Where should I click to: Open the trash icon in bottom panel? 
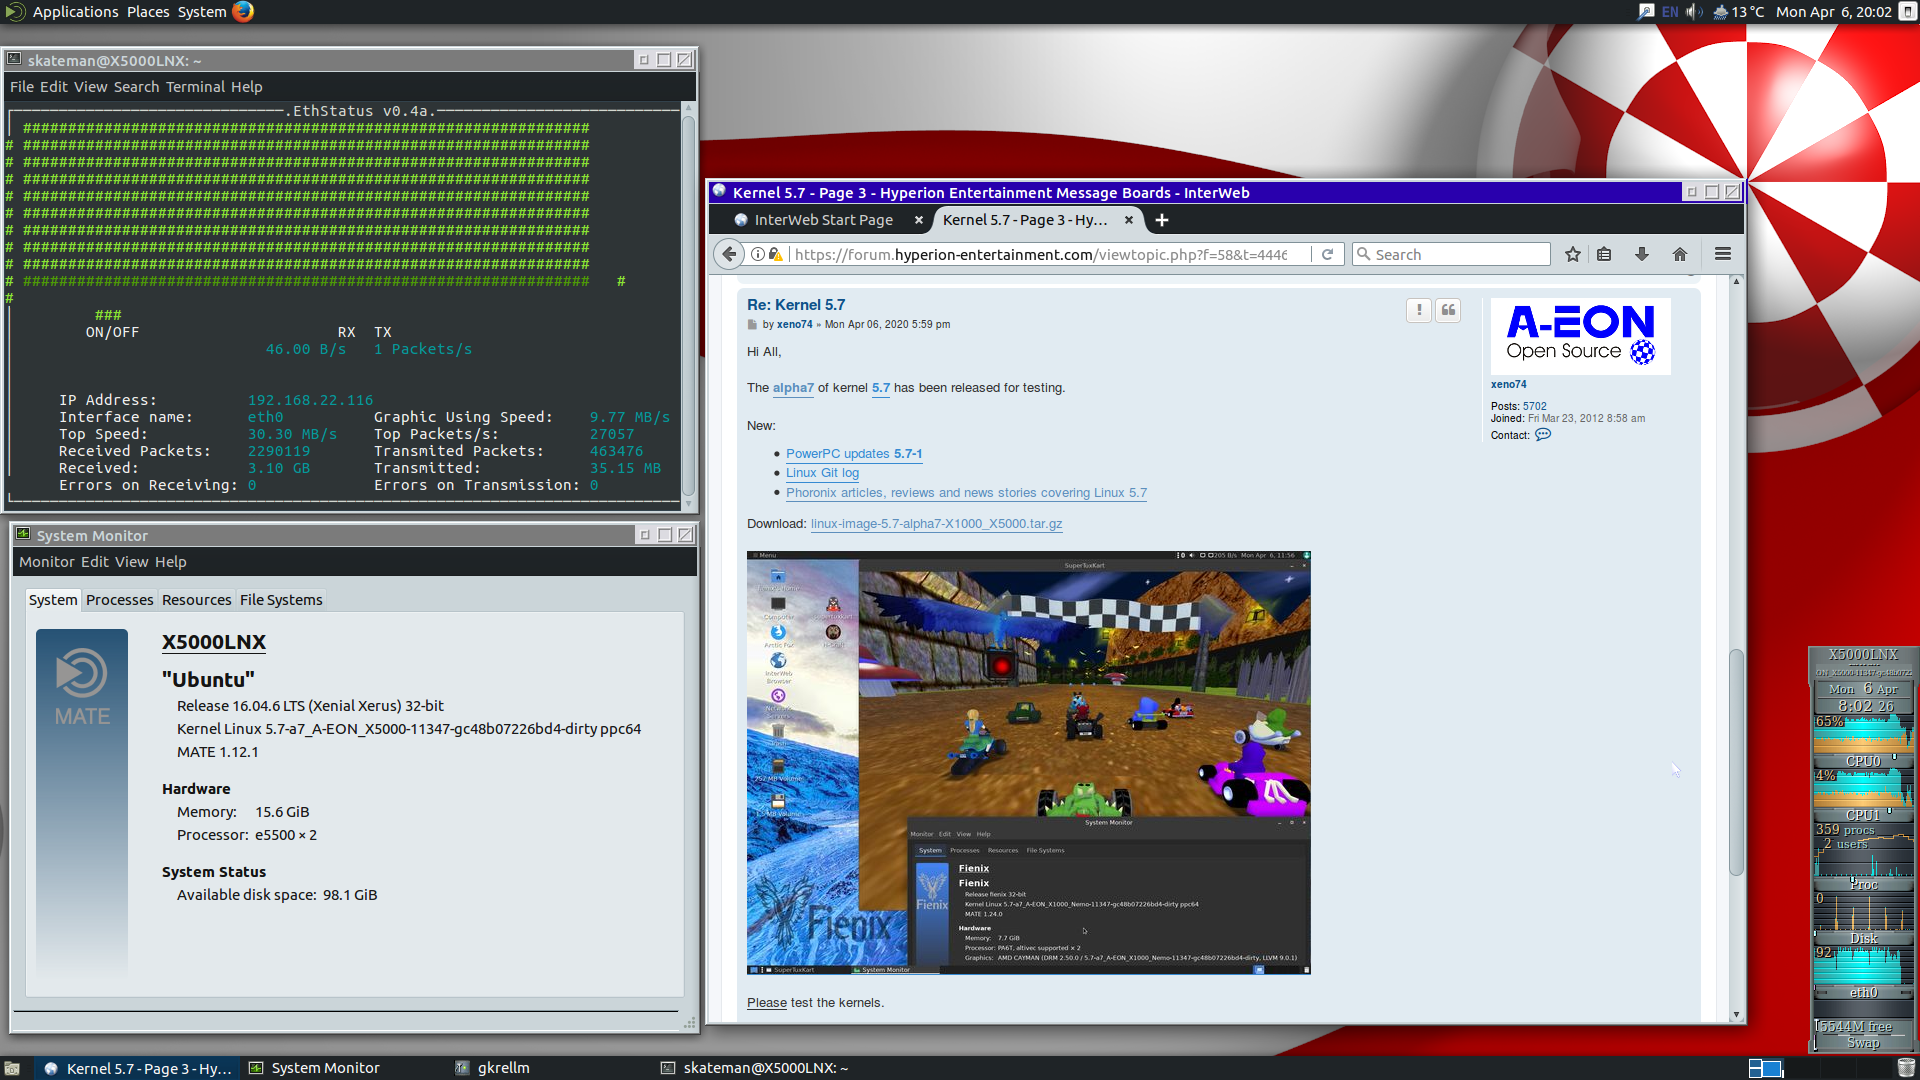[x=1906, y=1068]
